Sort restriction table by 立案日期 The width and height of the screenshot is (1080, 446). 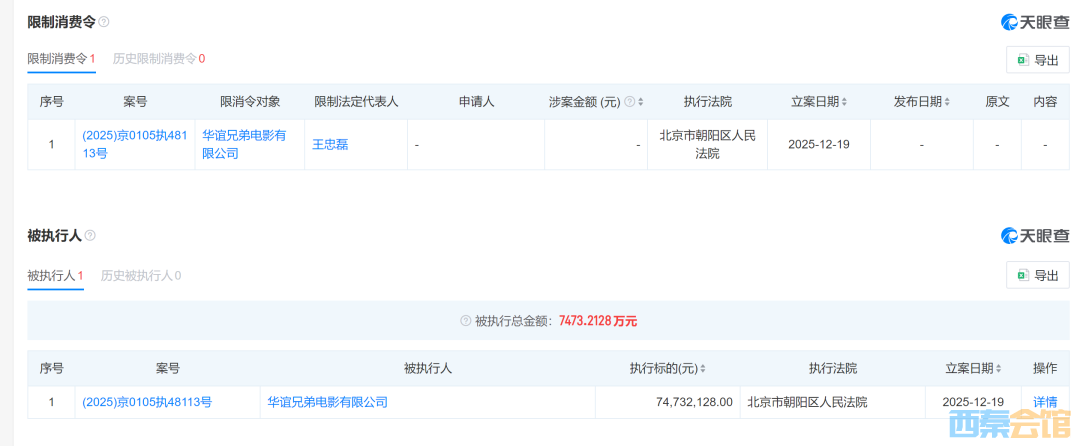coord(844,102)
